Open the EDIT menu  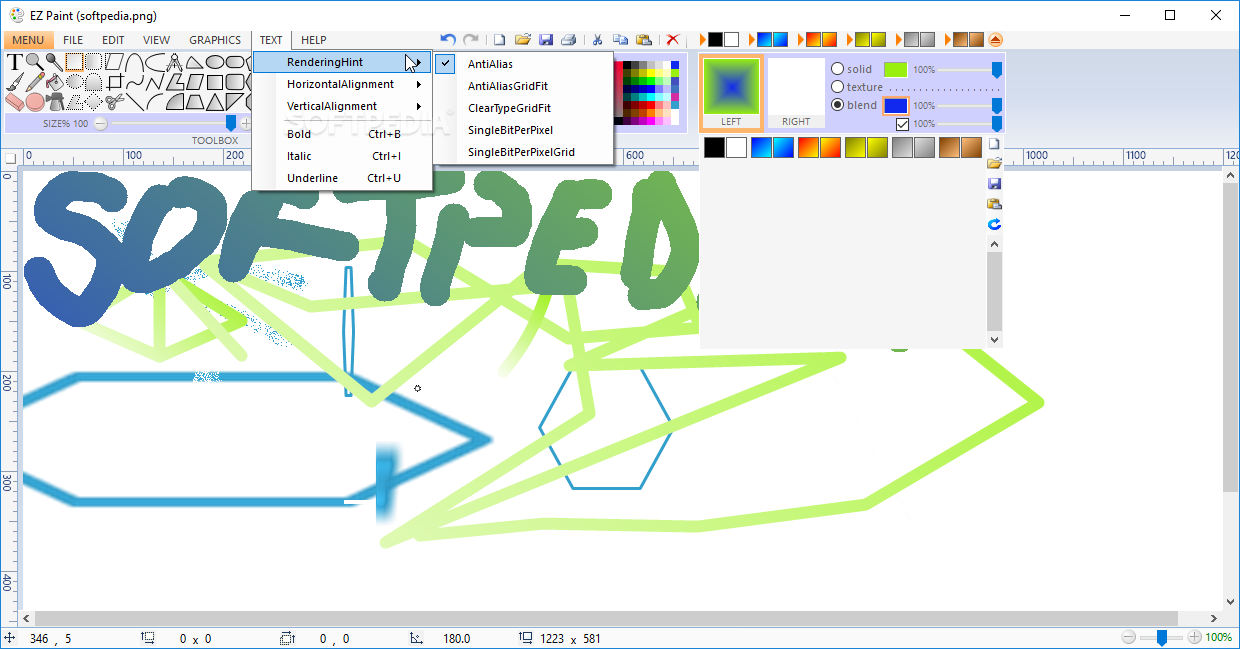point(113,40)
